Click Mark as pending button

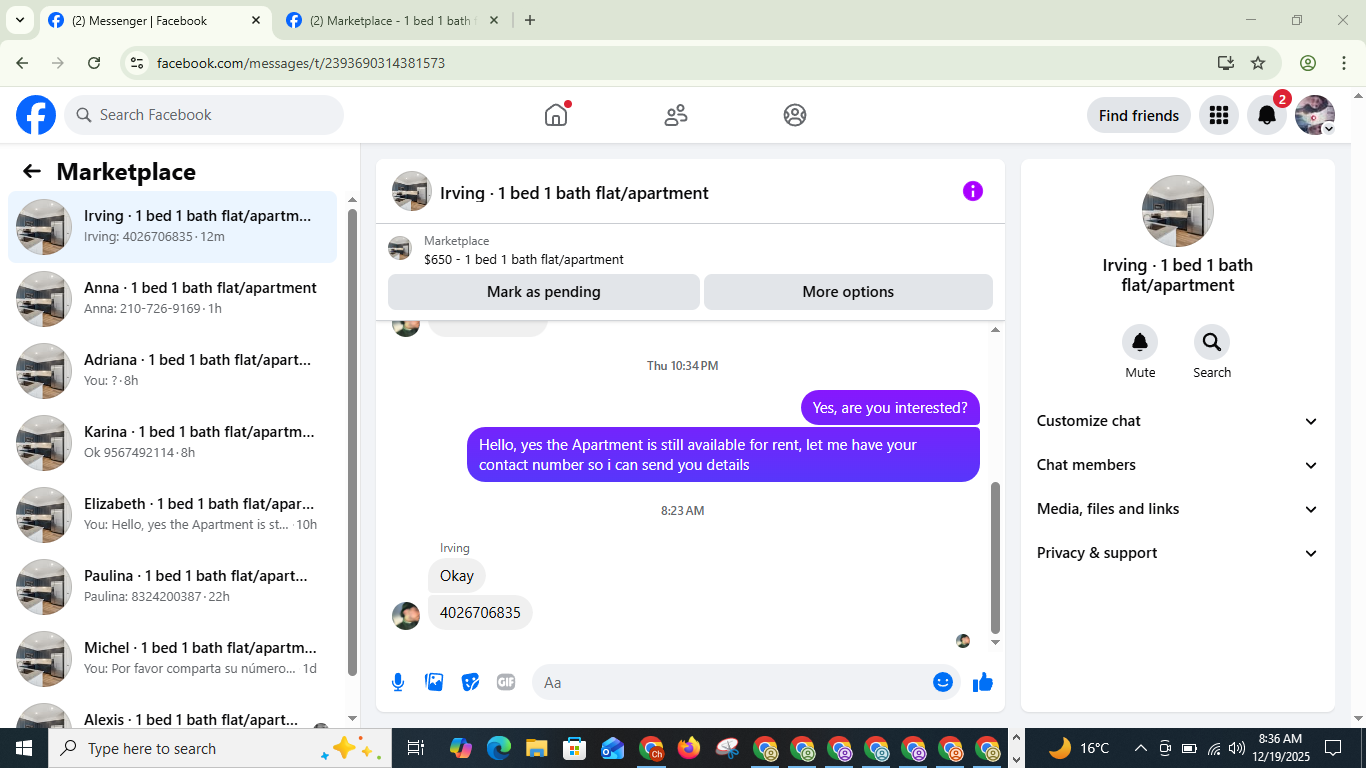point(544,292)
